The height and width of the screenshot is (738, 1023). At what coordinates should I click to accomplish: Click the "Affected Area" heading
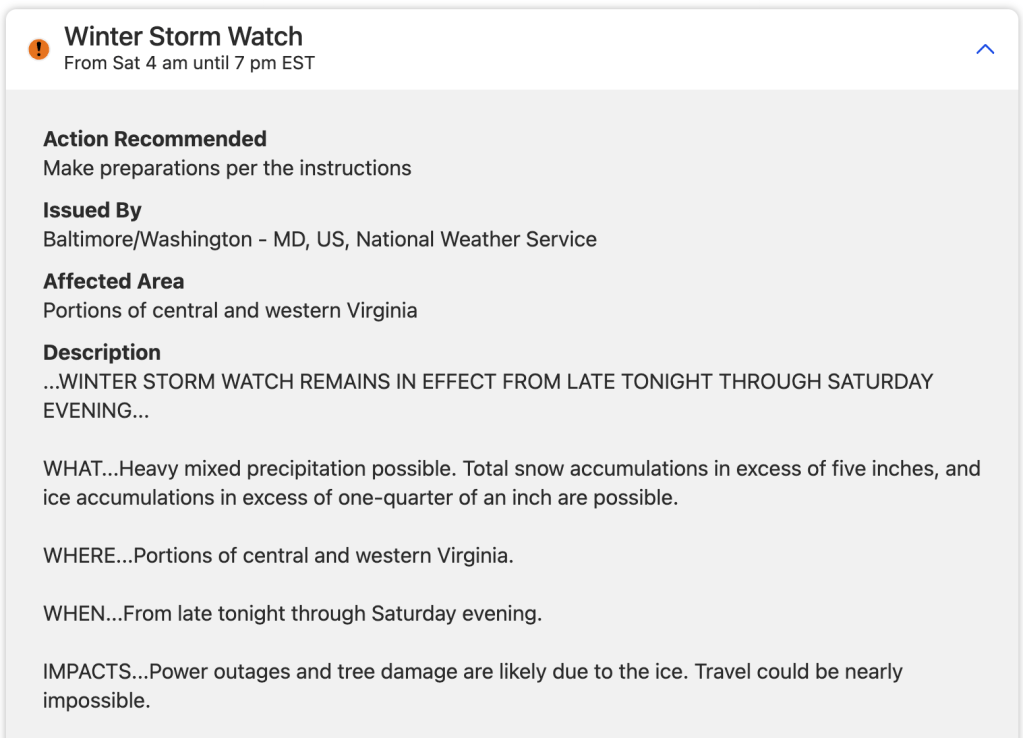[x=114, y=281]
